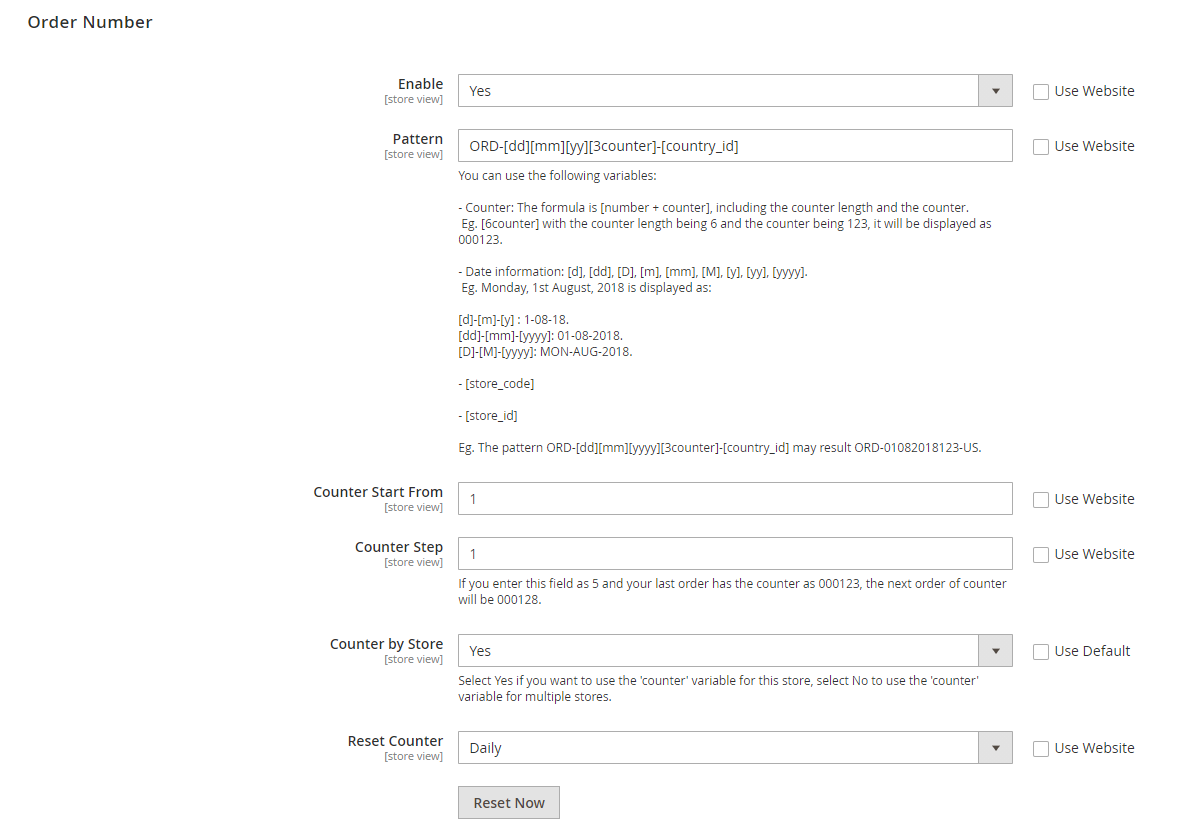Click the Counter by Store label
This screenshot has width=1193, height=834.
tap(386, 644)
